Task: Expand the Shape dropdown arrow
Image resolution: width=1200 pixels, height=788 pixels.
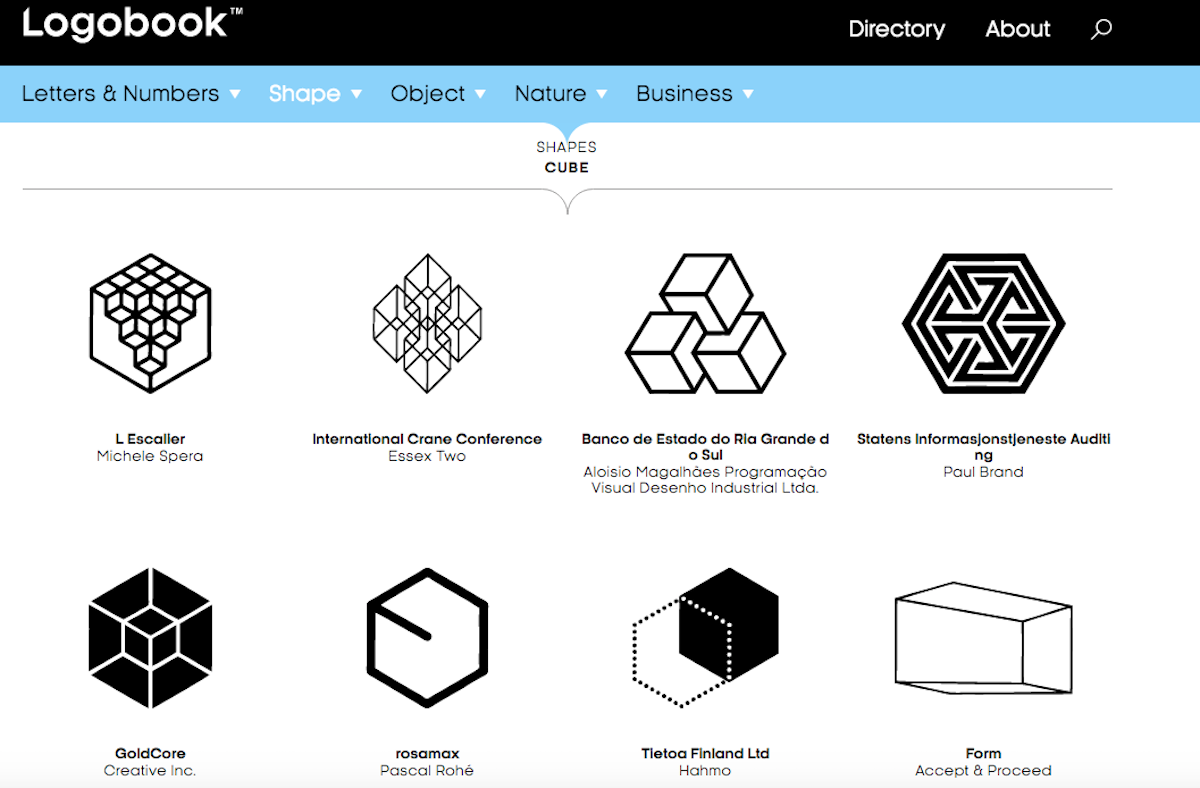Action: coord(356,94)
